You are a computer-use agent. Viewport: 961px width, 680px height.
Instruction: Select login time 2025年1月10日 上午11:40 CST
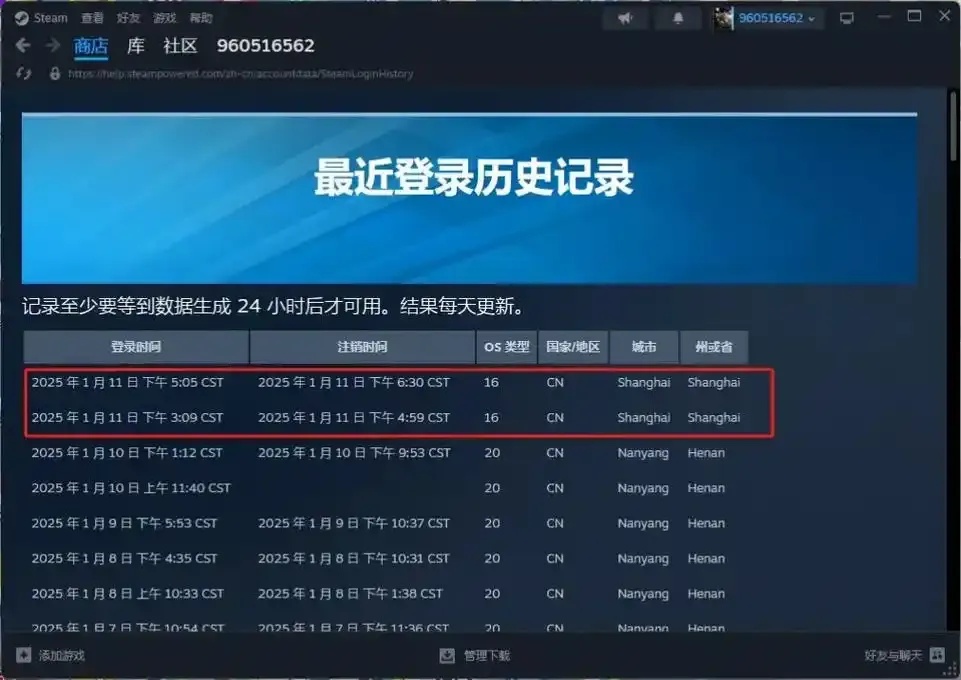coord(131,488)
